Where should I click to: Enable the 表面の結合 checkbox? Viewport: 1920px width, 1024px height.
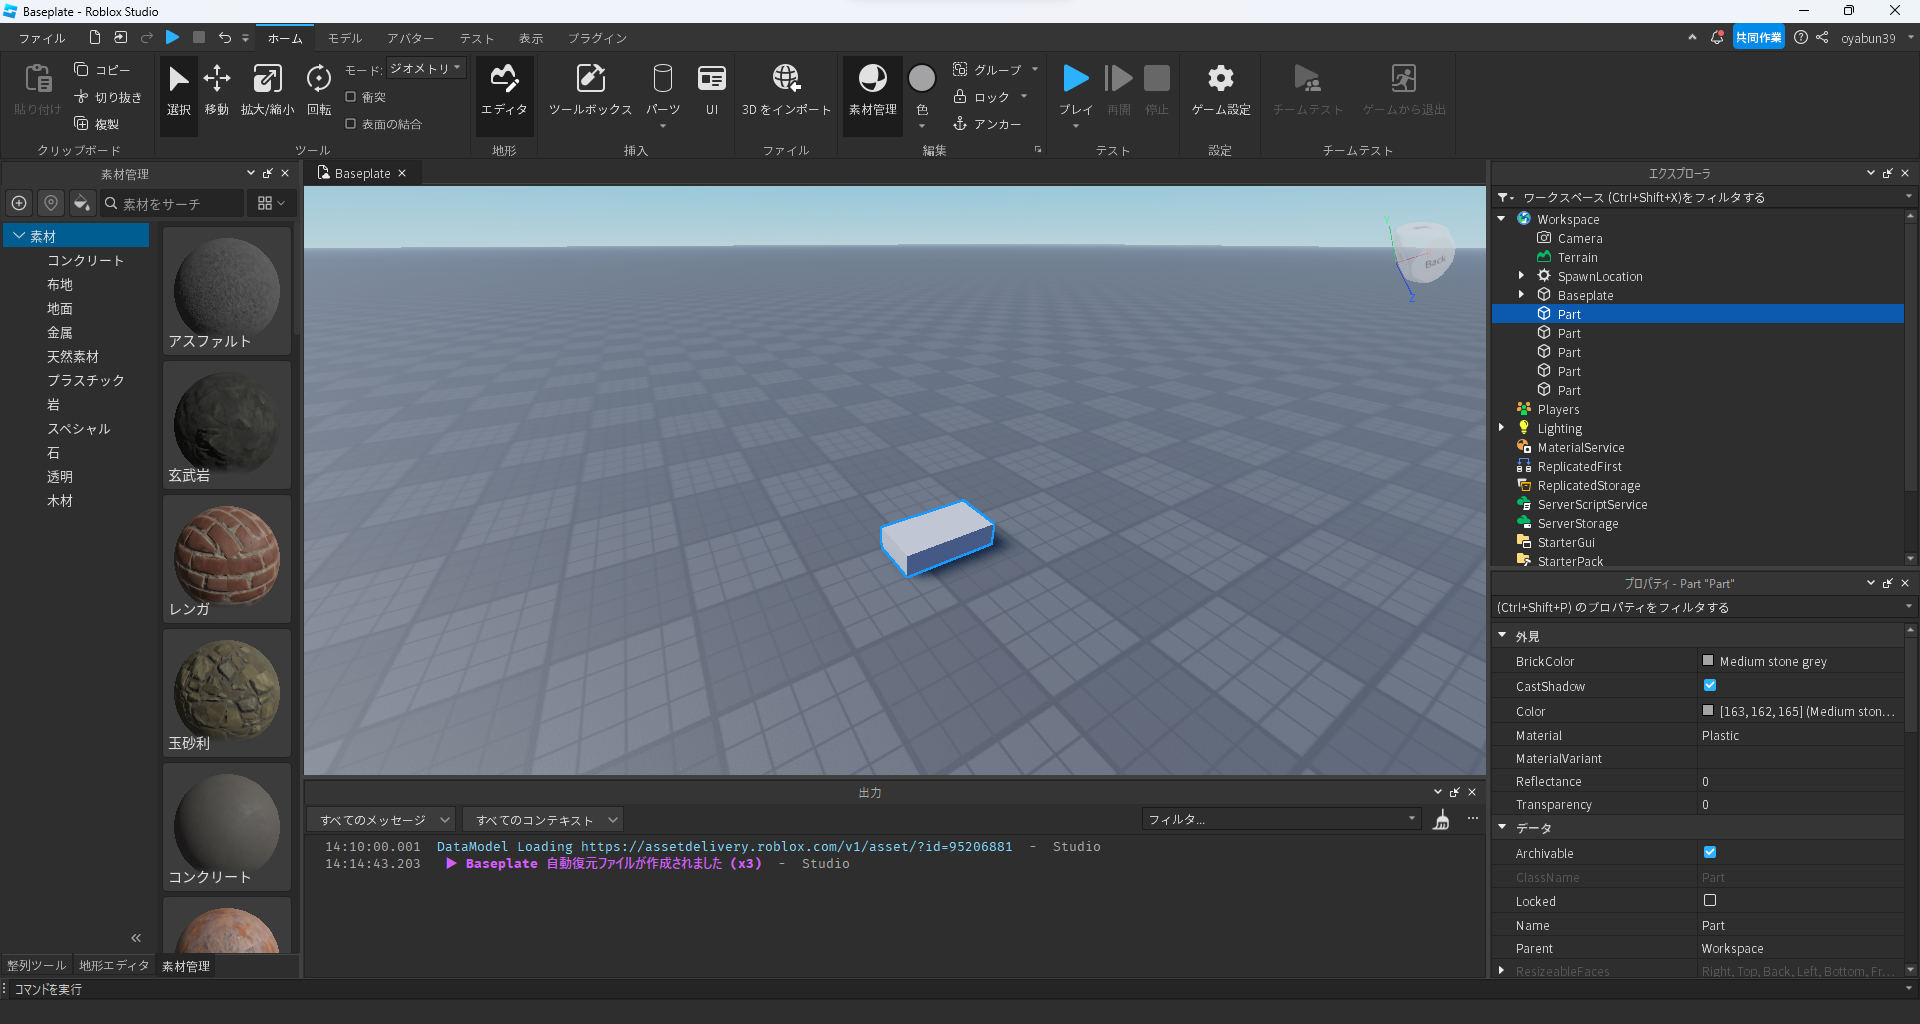(351, 124)
